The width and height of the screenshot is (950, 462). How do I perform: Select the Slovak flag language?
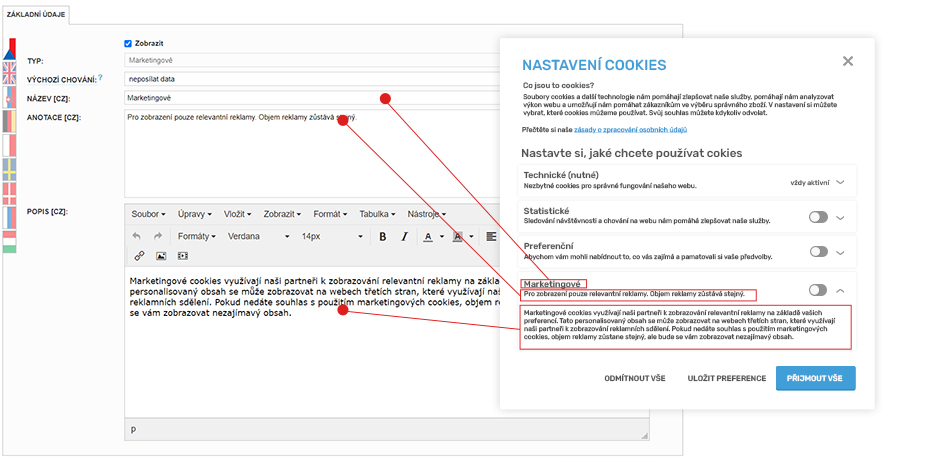coord(9,97)
